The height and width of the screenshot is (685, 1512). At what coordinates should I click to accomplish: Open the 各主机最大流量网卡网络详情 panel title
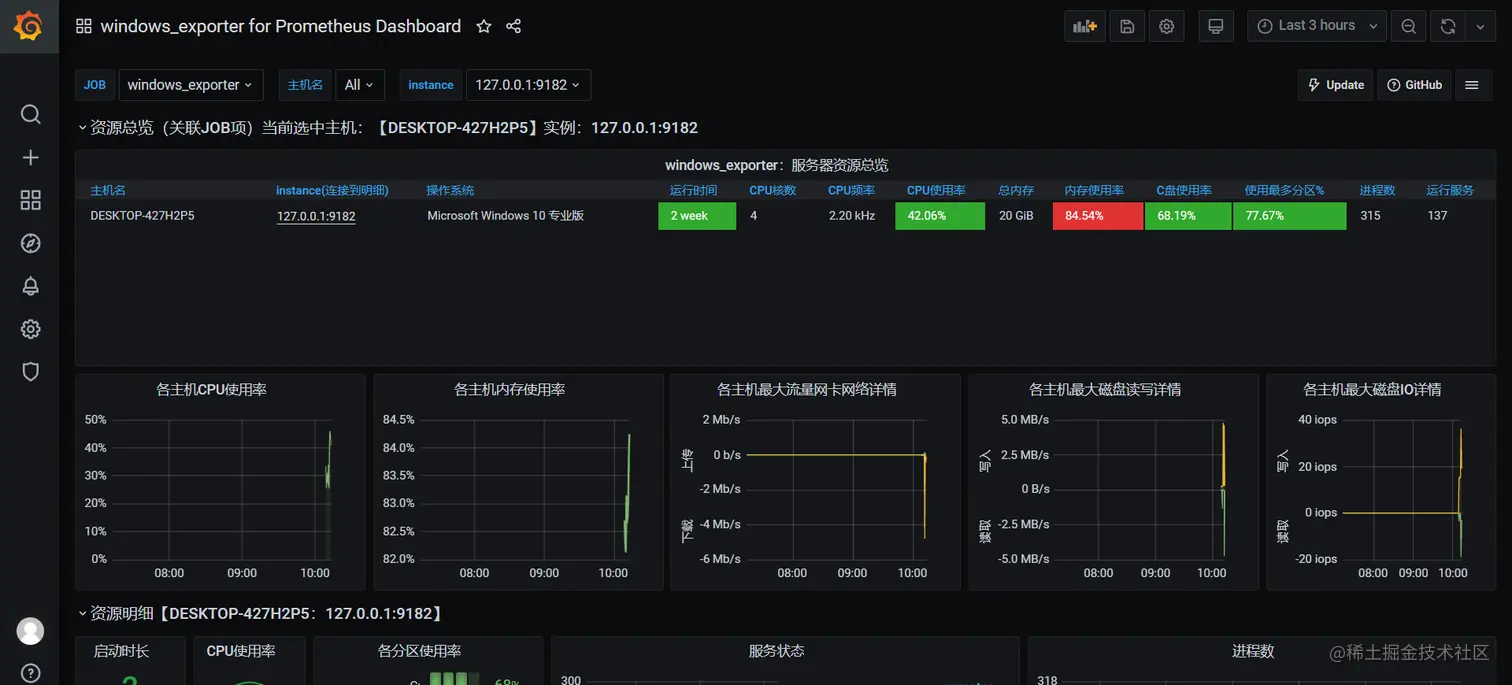coord(807,389)
